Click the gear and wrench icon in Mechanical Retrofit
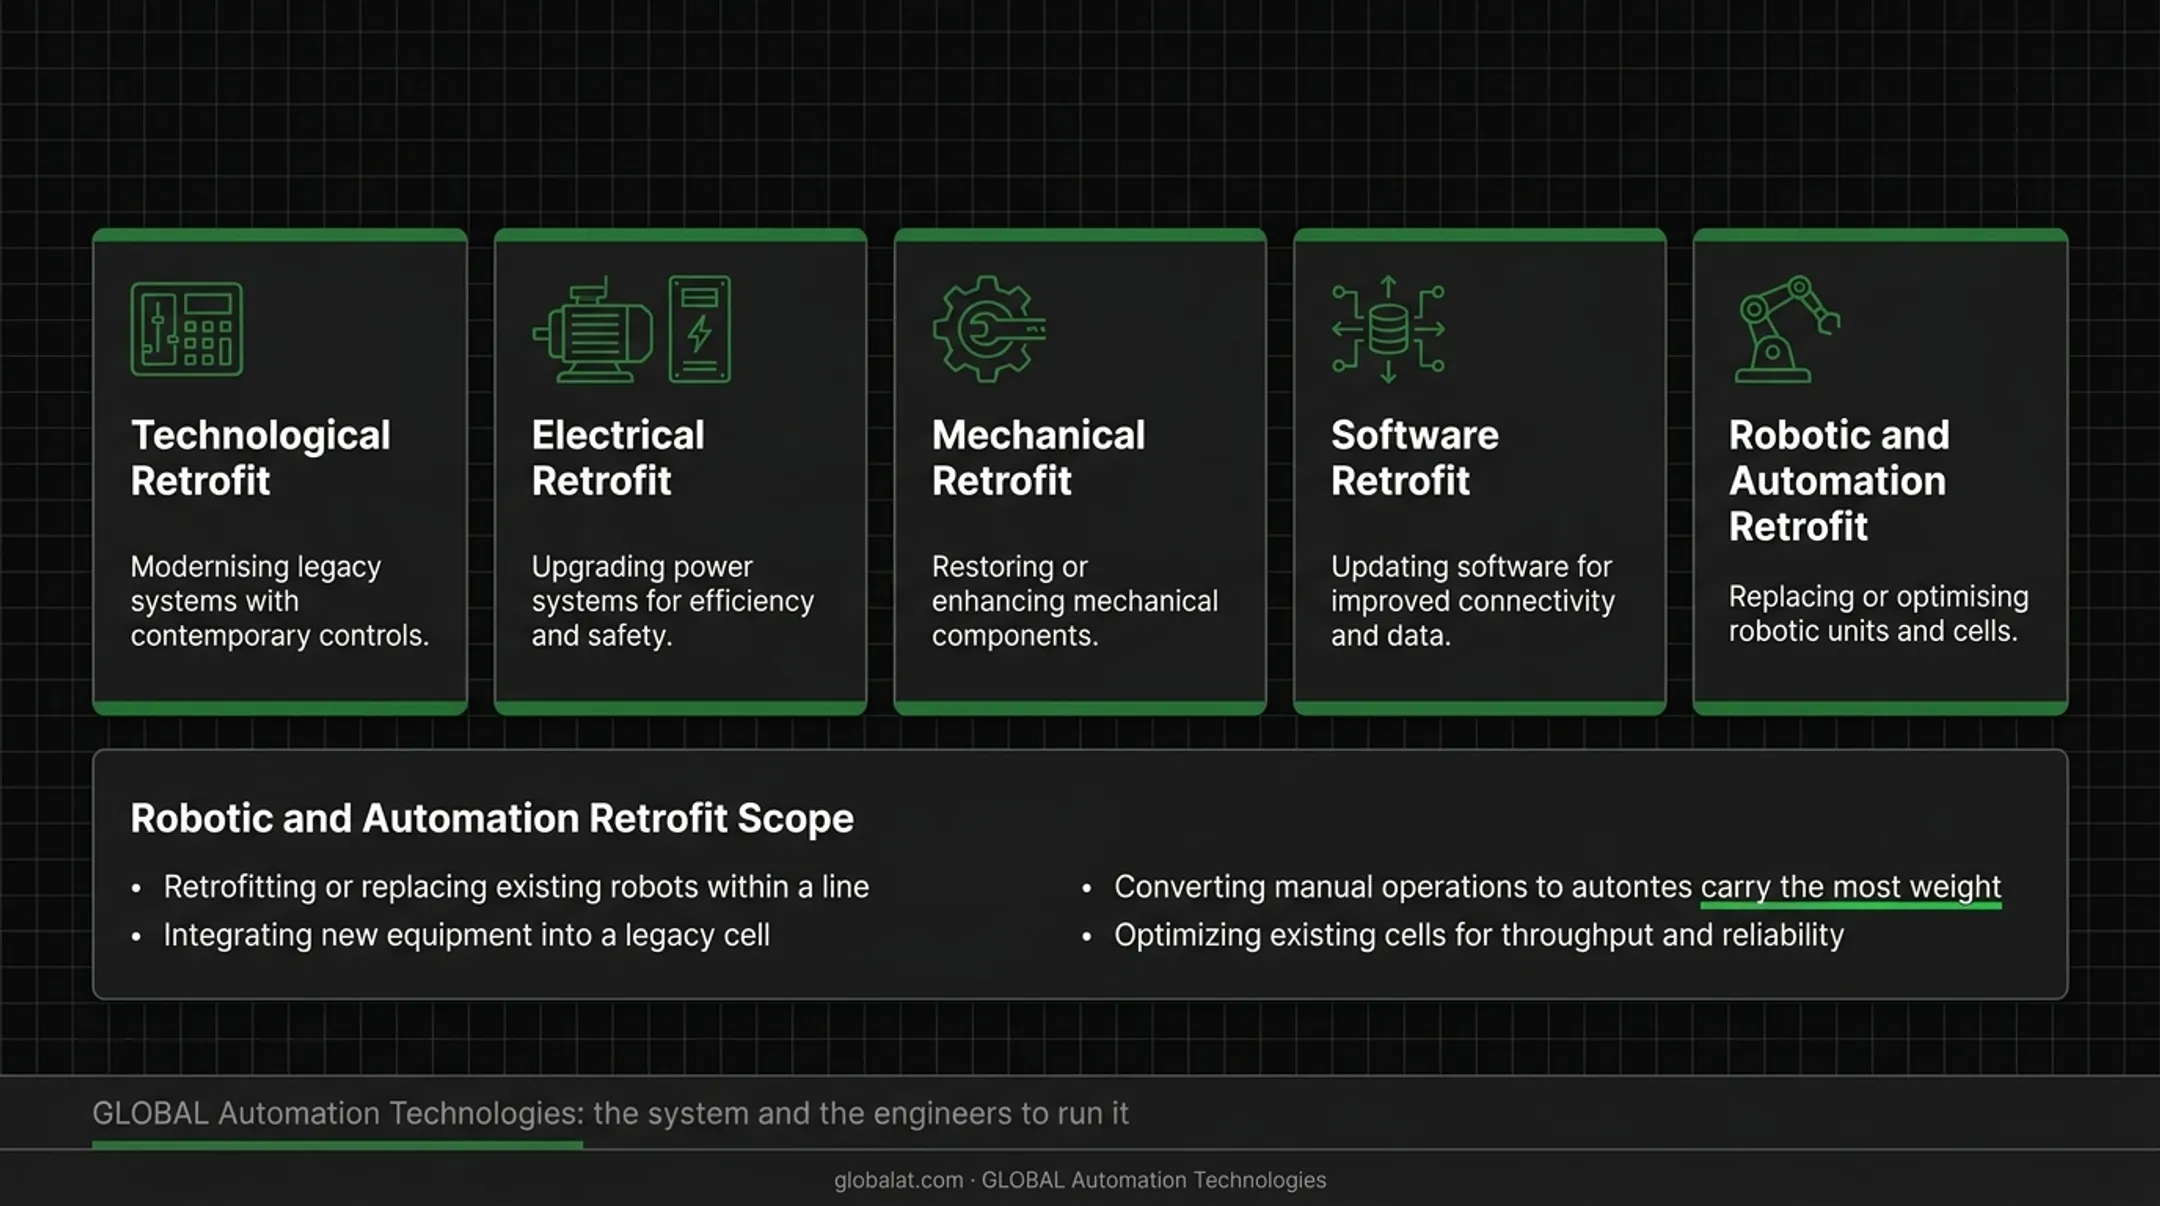The width and height of the screenshot is (2160, 1206). point(989,329)
